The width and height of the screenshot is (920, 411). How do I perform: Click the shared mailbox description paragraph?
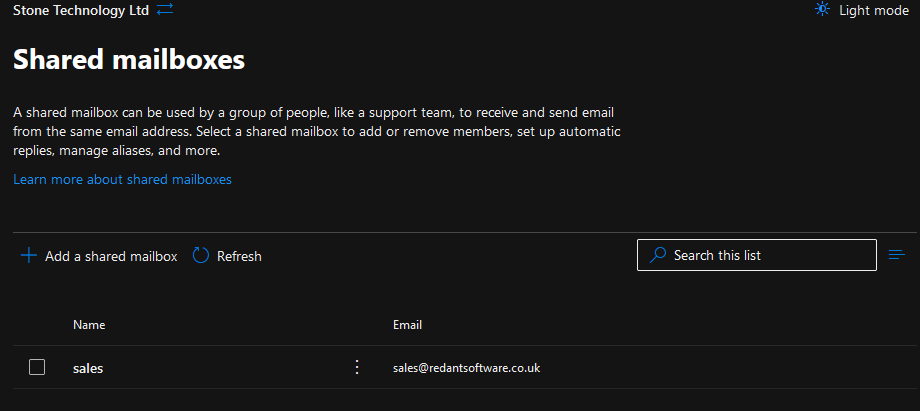[x=316, y=132]
